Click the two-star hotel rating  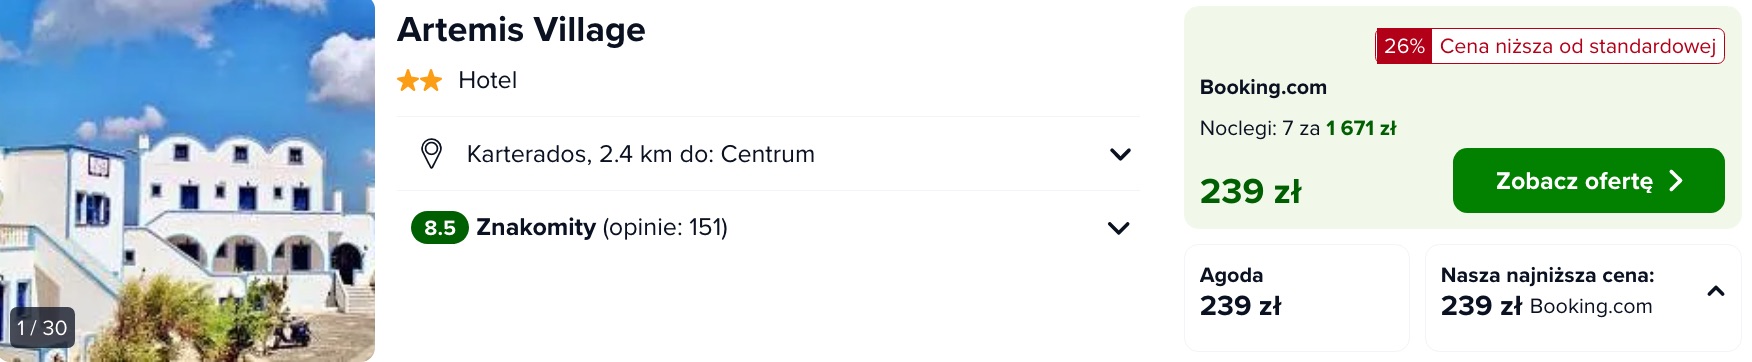[420, 80]
